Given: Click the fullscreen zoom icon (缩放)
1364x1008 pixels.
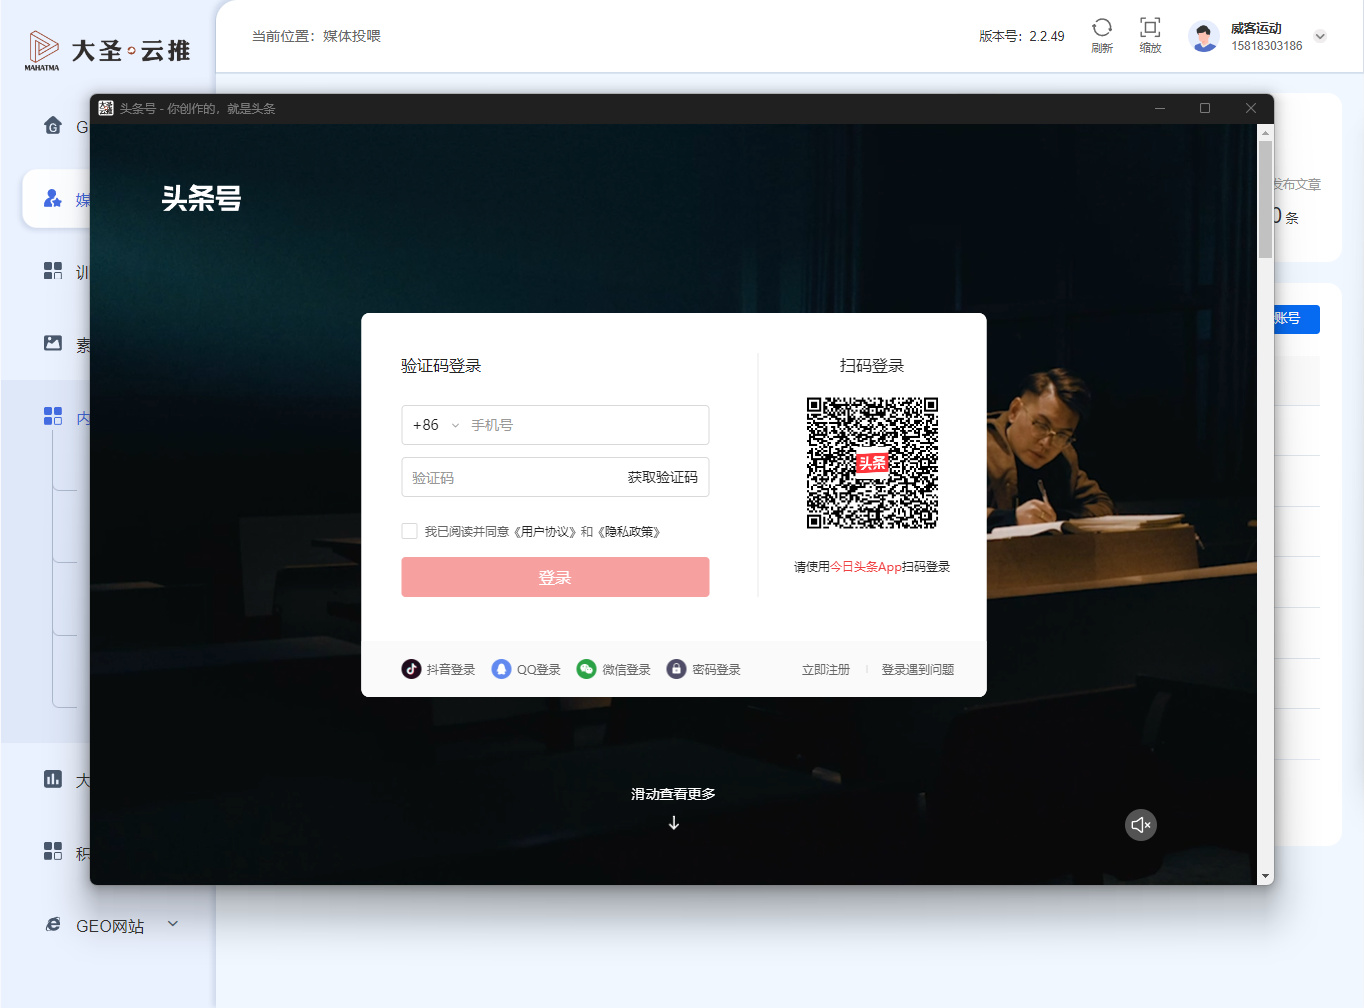Looking at the screenshot, I should click(x=1150, y=28).
